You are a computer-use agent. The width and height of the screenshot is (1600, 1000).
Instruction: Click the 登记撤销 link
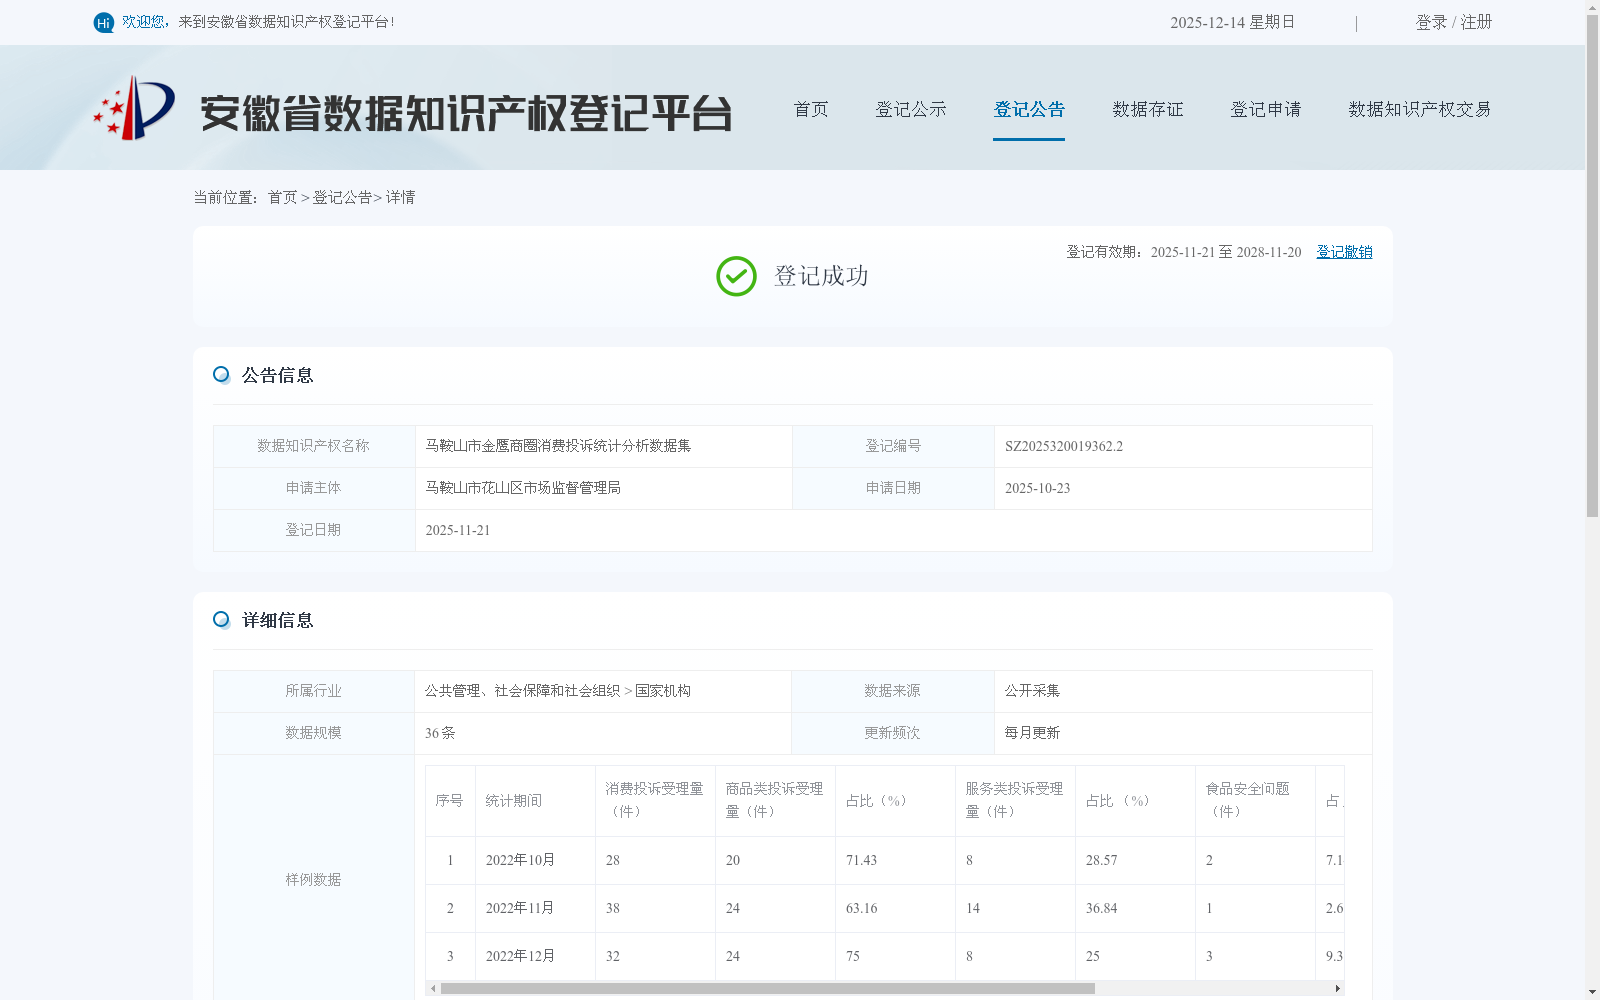(1343, 252)
